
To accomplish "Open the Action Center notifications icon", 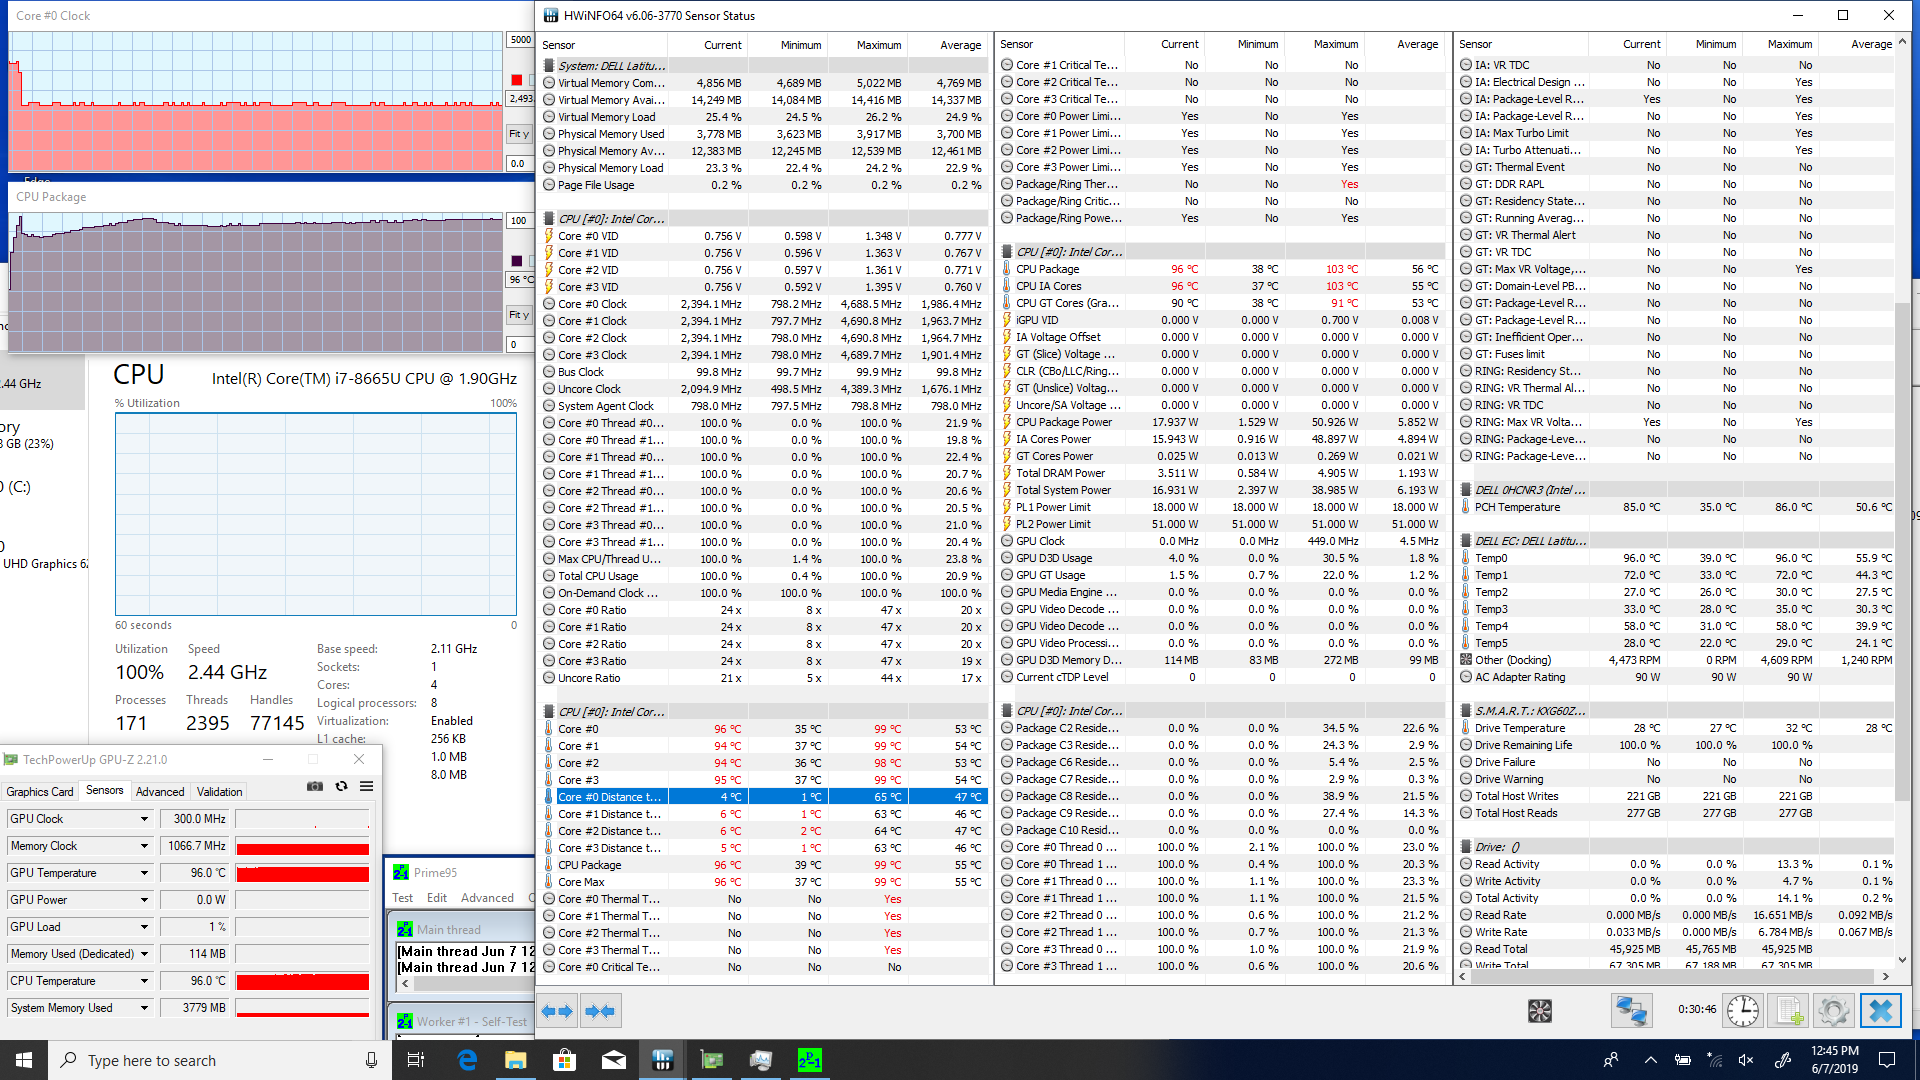I will pos(1887,1060).
